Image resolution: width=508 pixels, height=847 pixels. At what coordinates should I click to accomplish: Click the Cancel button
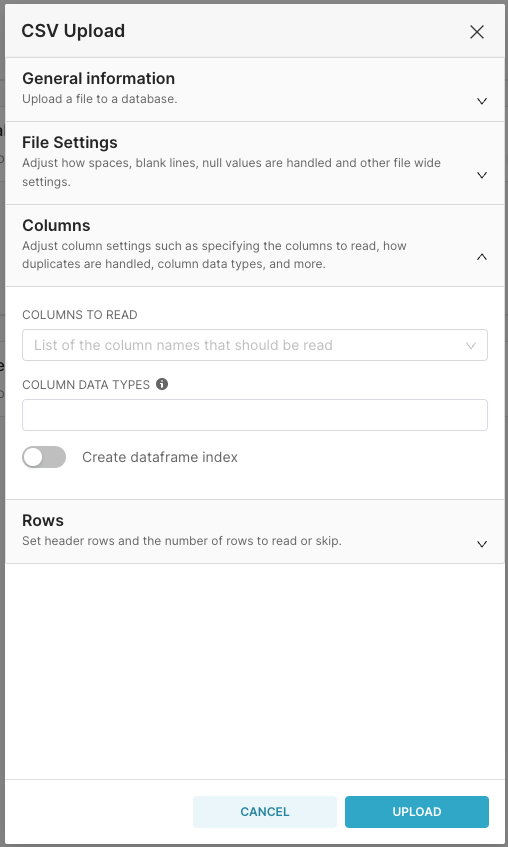[265, 811]
